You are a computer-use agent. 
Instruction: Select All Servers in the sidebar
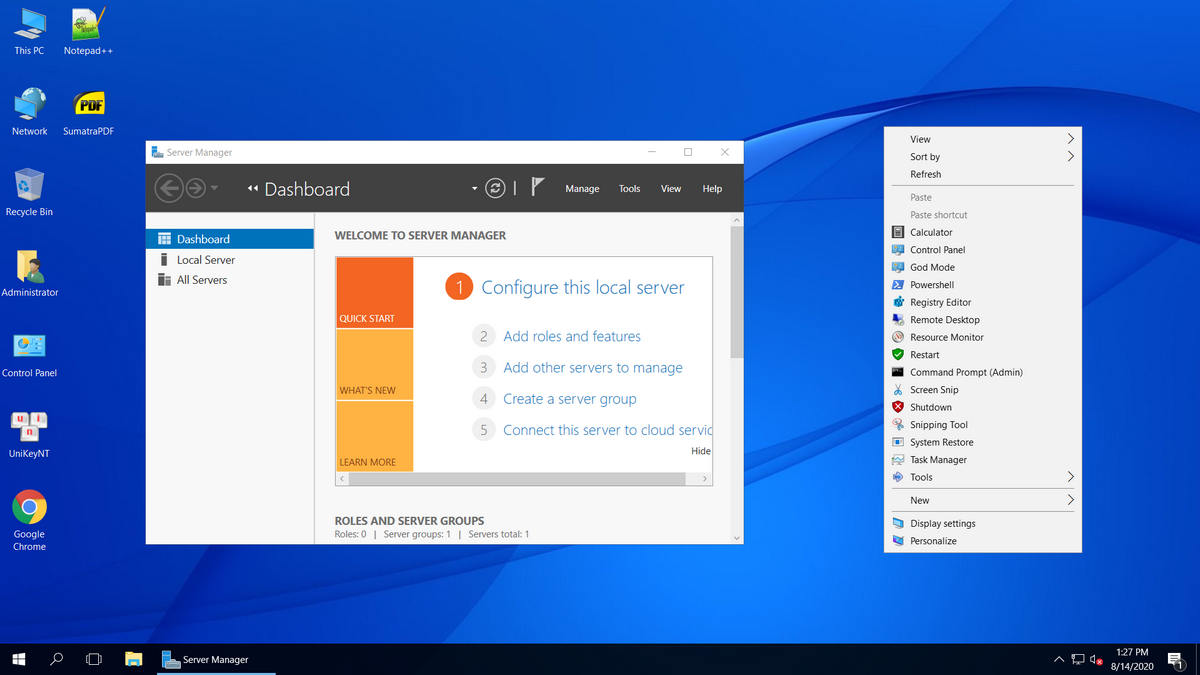pos(230,280)
